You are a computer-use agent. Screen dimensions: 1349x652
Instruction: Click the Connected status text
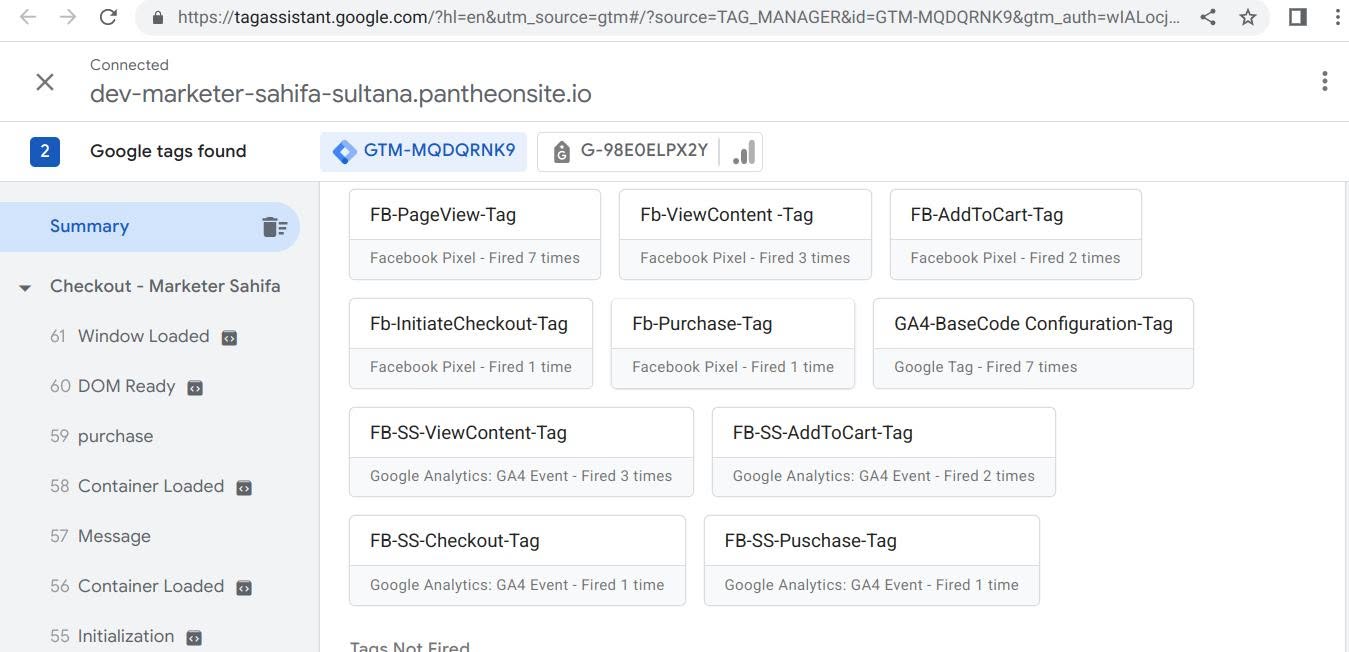coord(129,65)
